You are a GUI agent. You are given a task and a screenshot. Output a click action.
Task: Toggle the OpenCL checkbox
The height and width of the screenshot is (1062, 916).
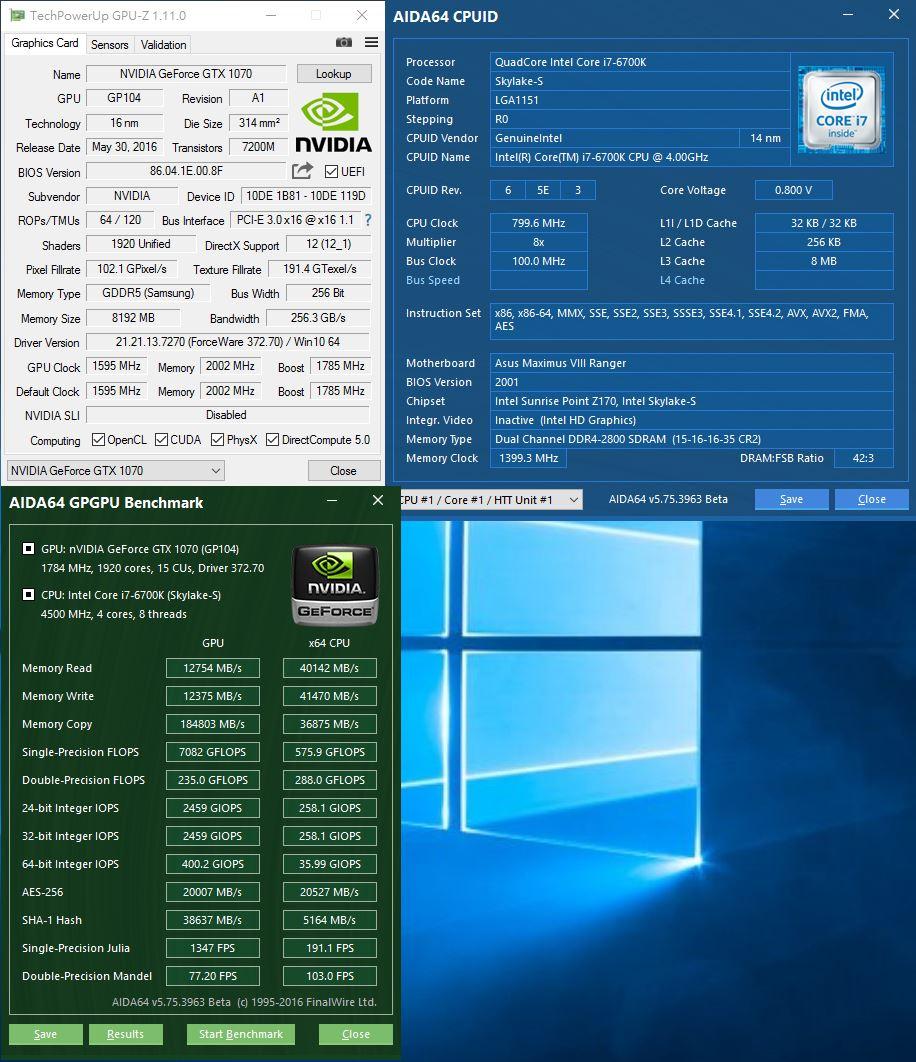coord(98,440)
